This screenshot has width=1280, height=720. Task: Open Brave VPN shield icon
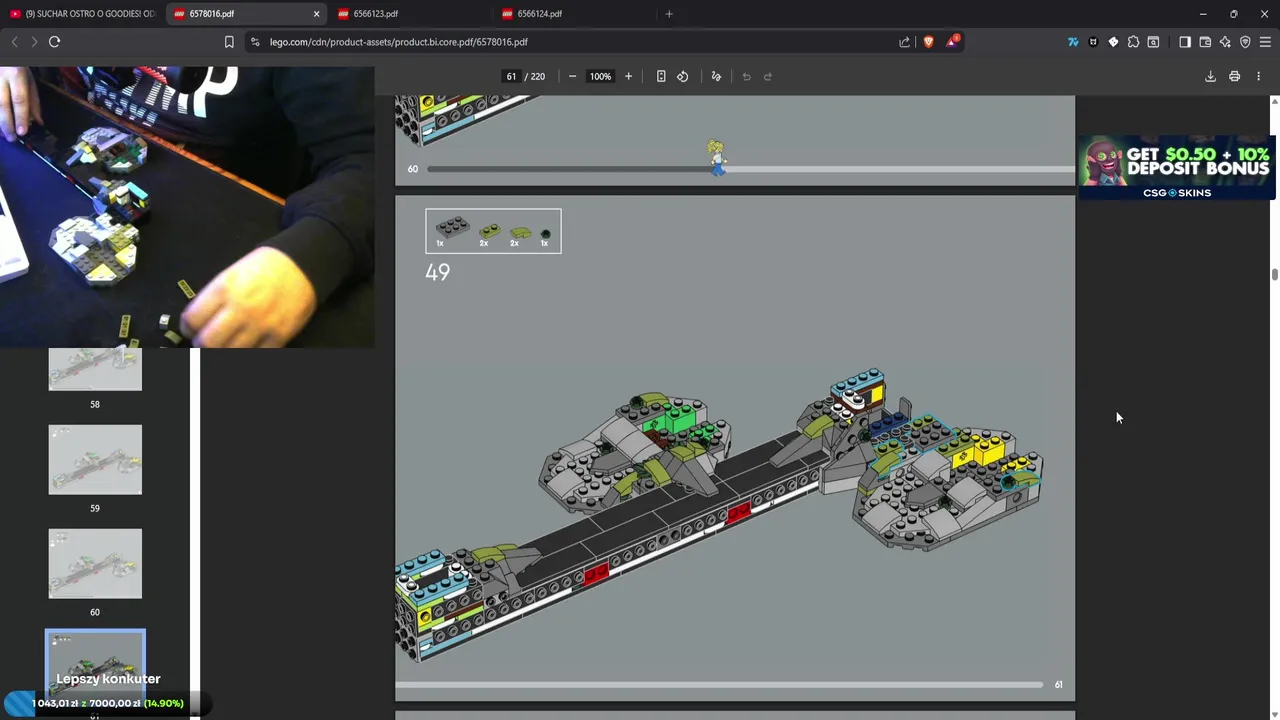(x=1245, y=42)
